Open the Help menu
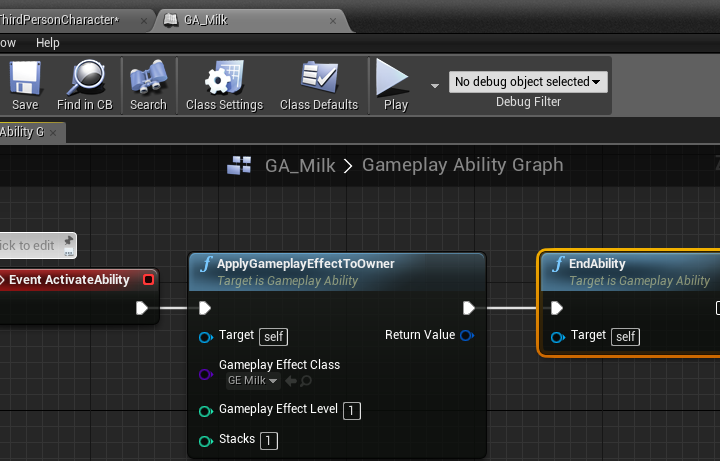720x461 pixels. (x=48, y=43)
